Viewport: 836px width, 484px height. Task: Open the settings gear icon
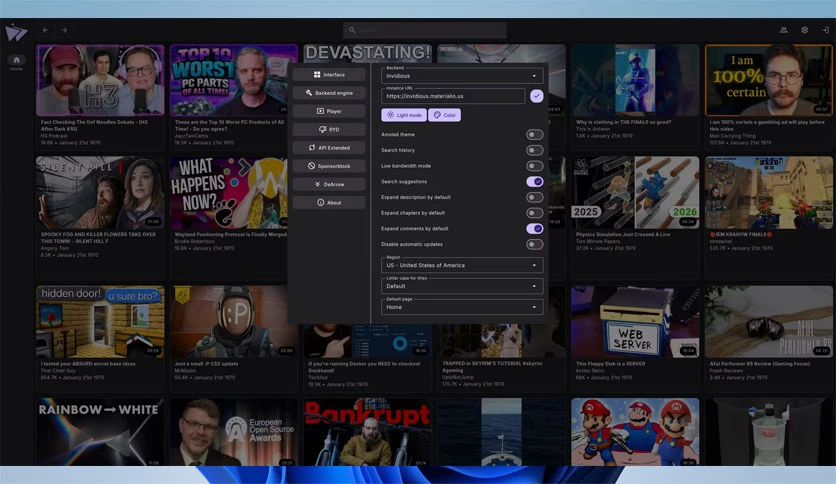[805, 30]
